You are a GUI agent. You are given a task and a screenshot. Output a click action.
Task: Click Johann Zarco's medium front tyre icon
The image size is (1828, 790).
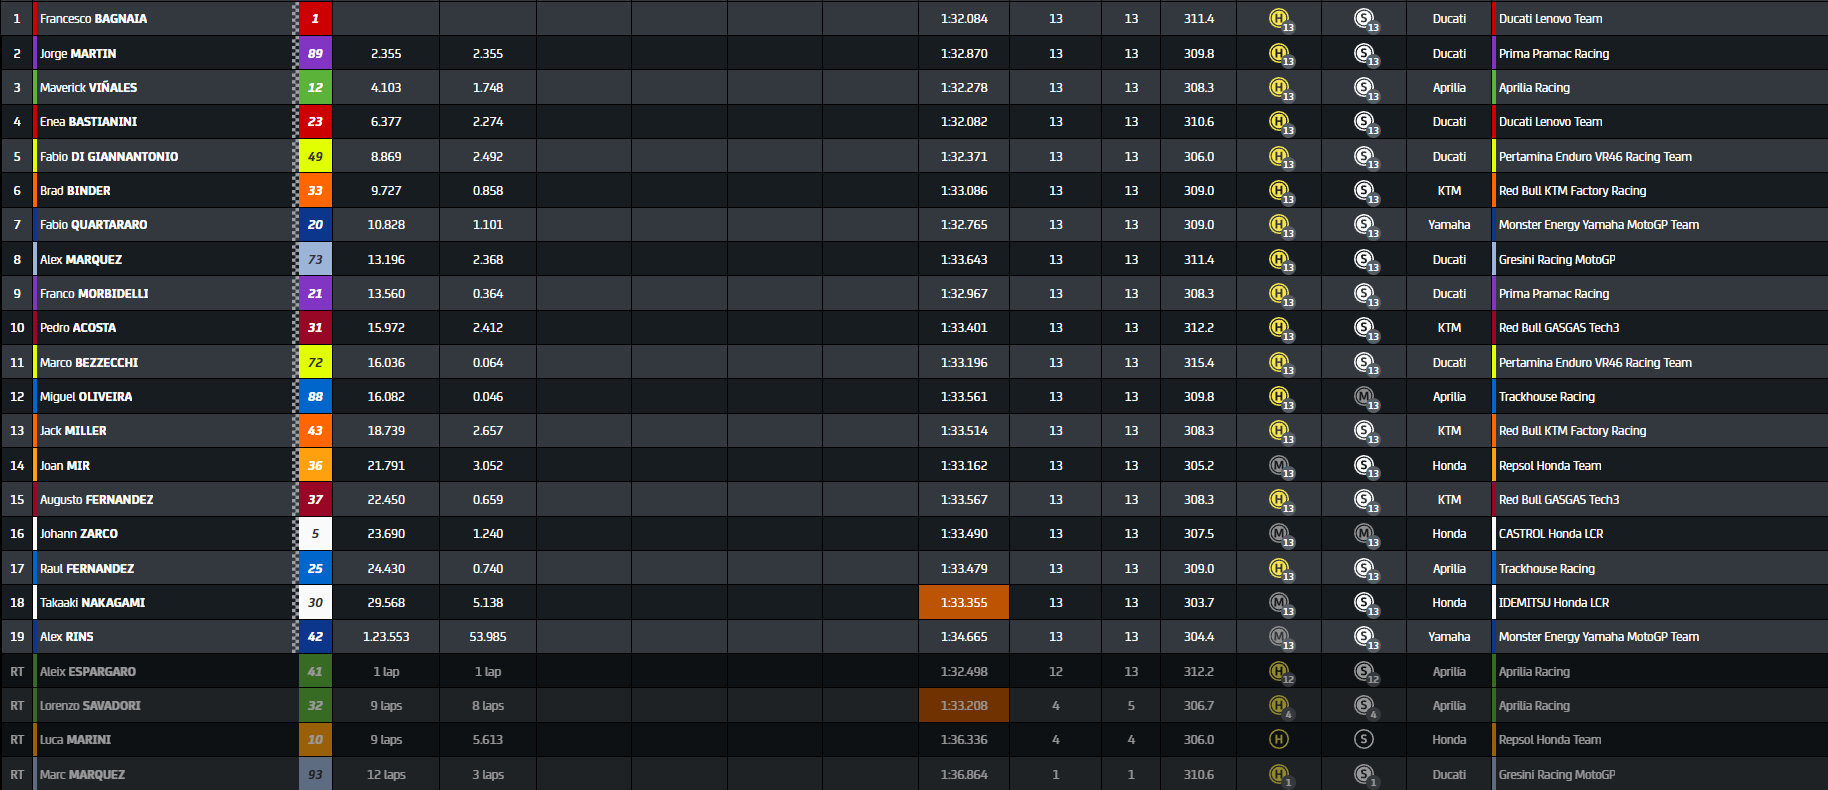1279,534
